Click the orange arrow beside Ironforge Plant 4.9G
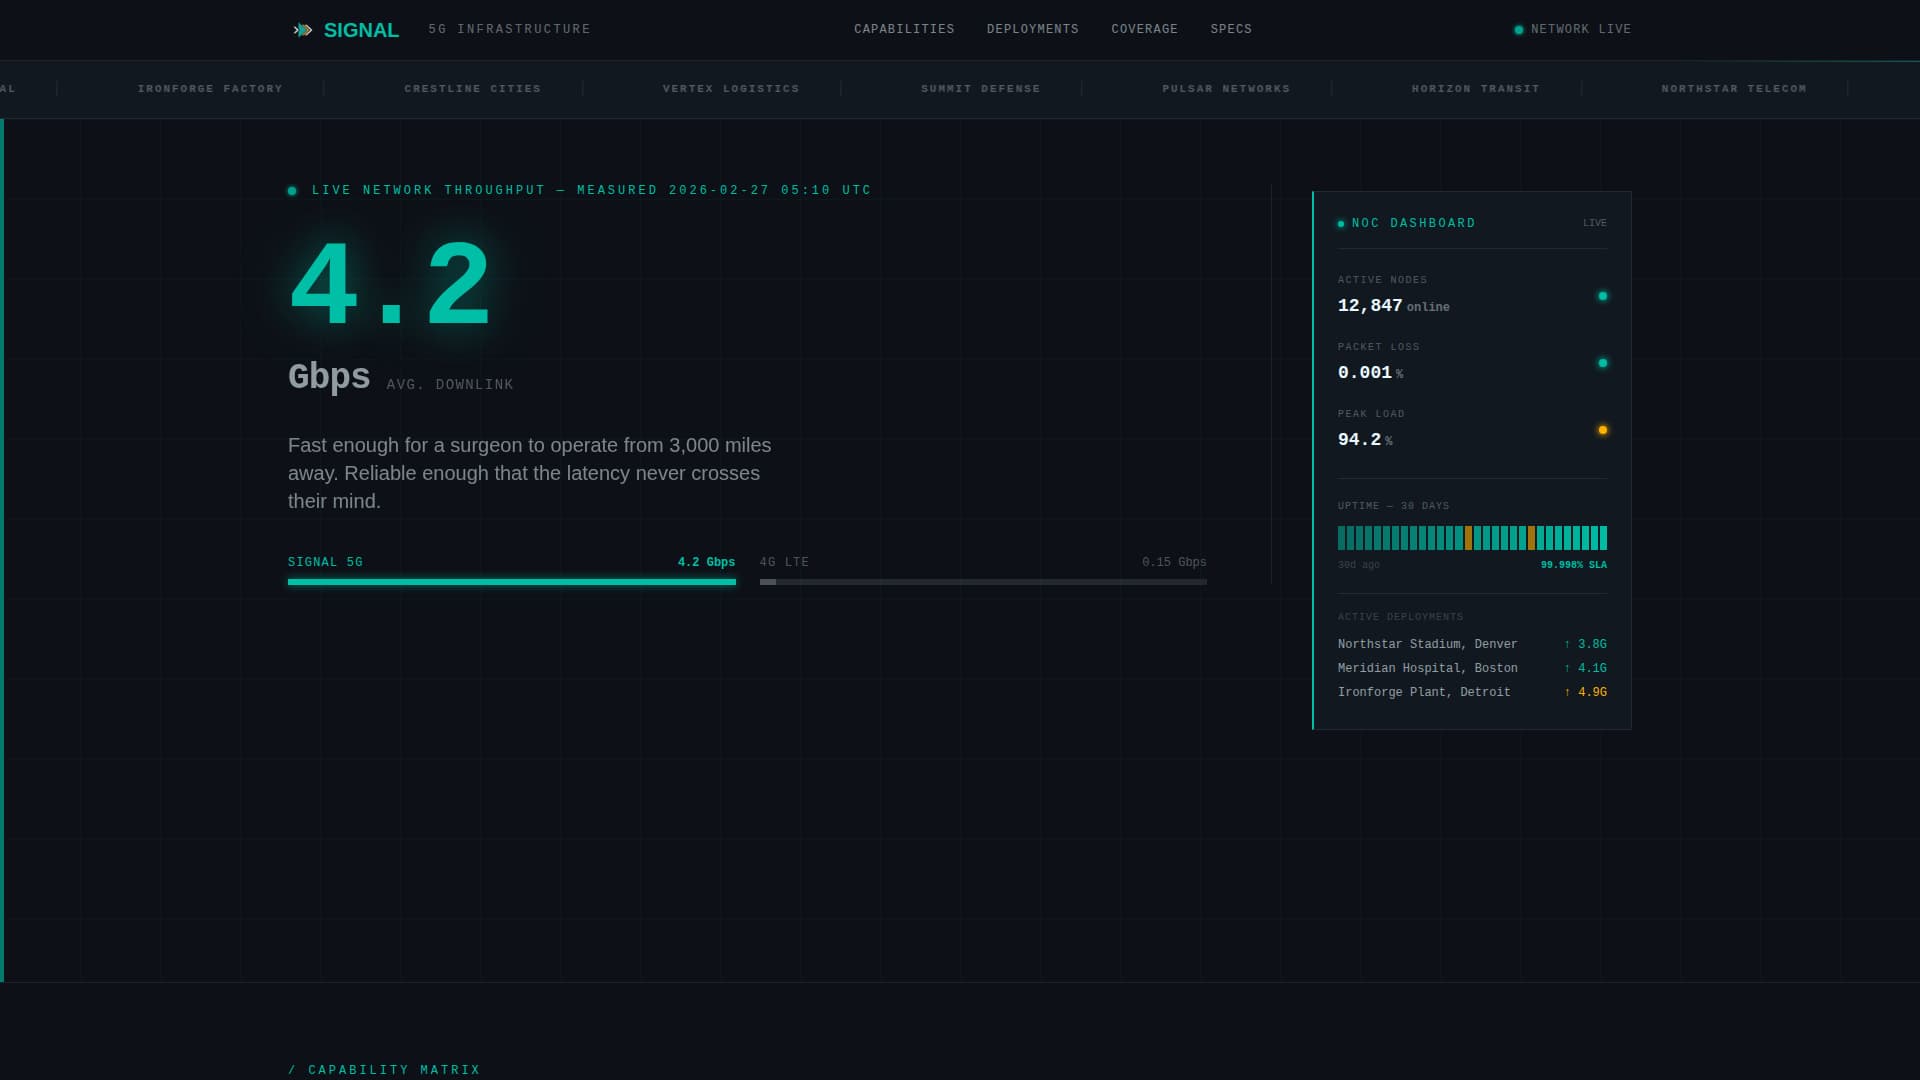 (x=1567, y=692)
